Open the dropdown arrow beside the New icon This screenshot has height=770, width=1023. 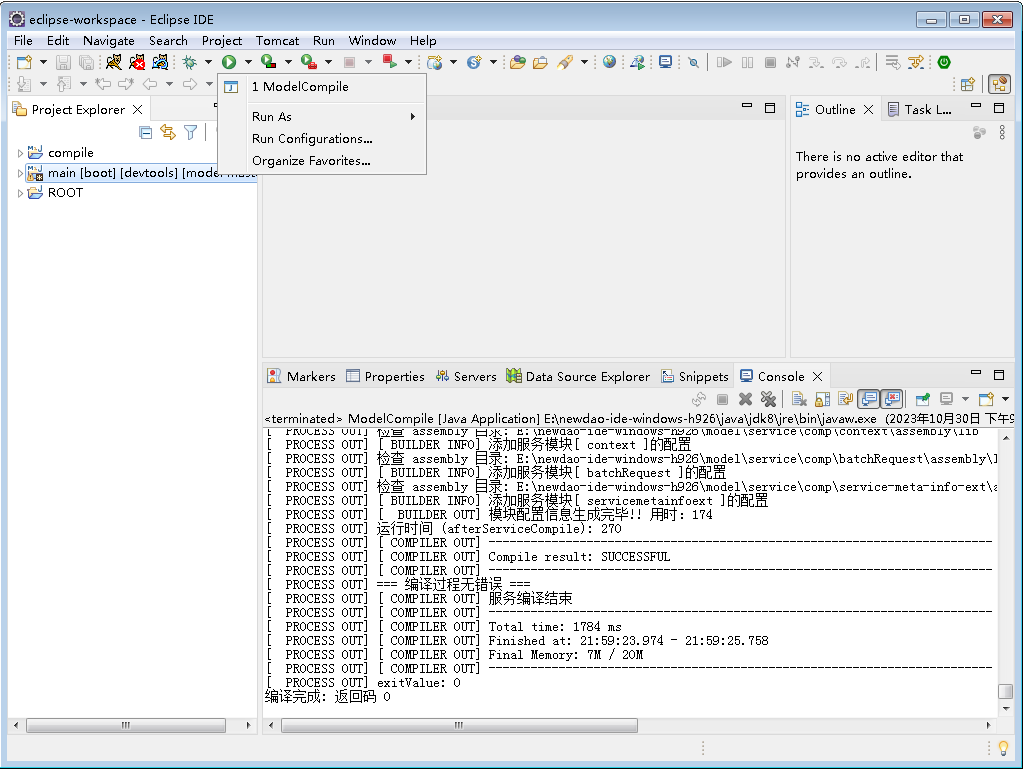coord(43,63)
